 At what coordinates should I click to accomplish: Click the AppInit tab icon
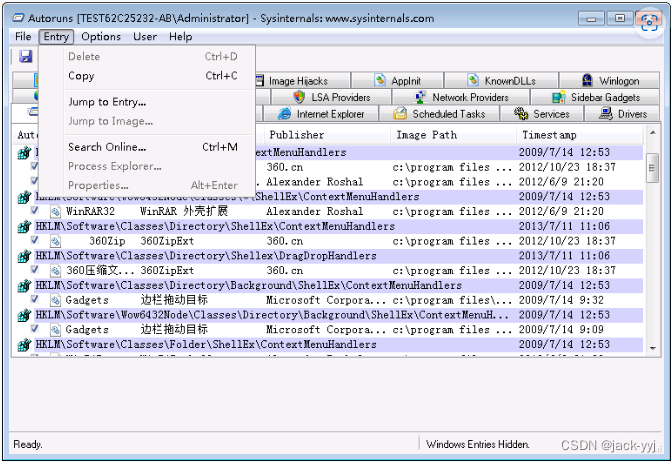pyautogui.click(x=380, y=80)
